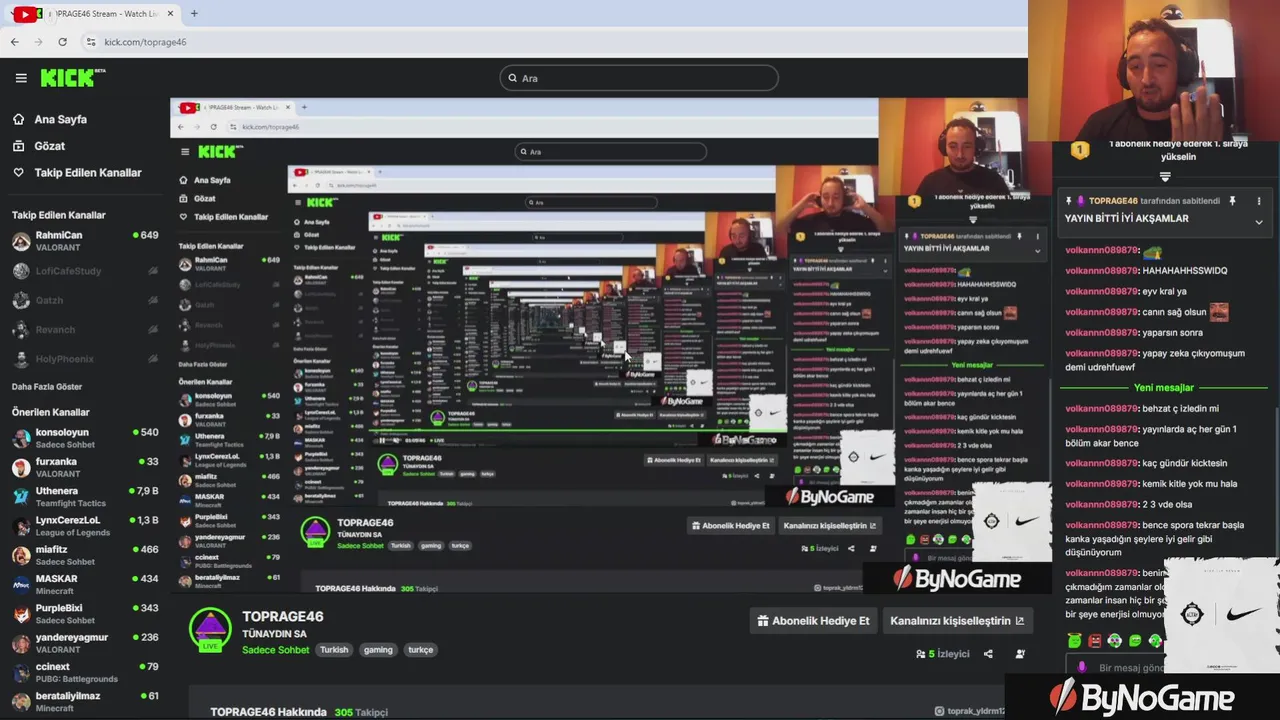The width and height of the screenshot is (1280, 720).
Task: Click the outermost Kanalınızı kişiselleştirin button
Action: 957,621
